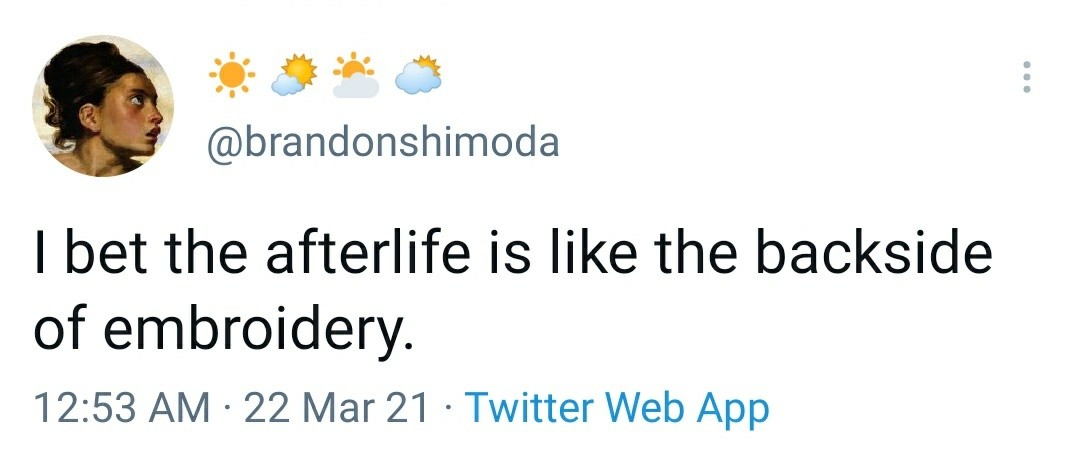Image resolution: width=1080 pixels, height=457 pixels.
Task: Click the tweet text starting with I bet
Action: click(513, 290)
